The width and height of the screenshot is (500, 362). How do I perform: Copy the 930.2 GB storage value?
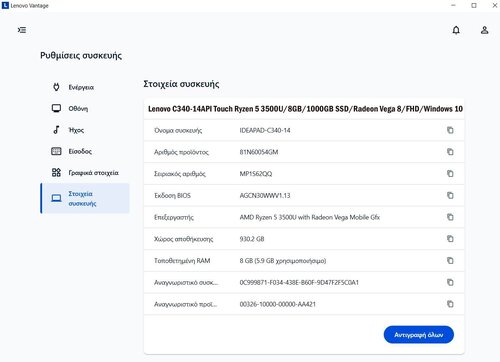[x=450, y=239]
